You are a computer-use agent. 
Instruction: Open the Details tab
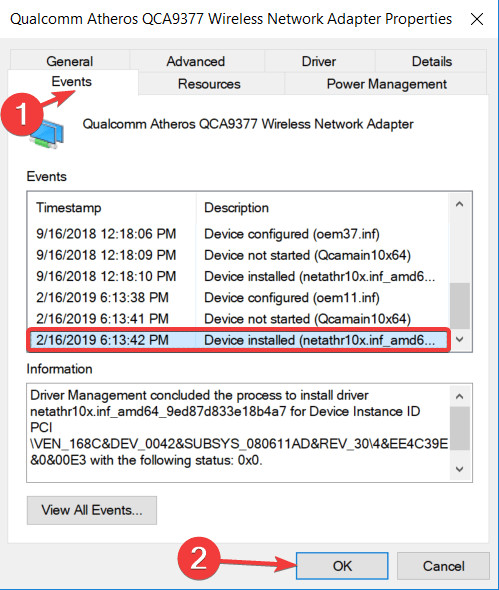pyautogui.click(x=432, y=61)
